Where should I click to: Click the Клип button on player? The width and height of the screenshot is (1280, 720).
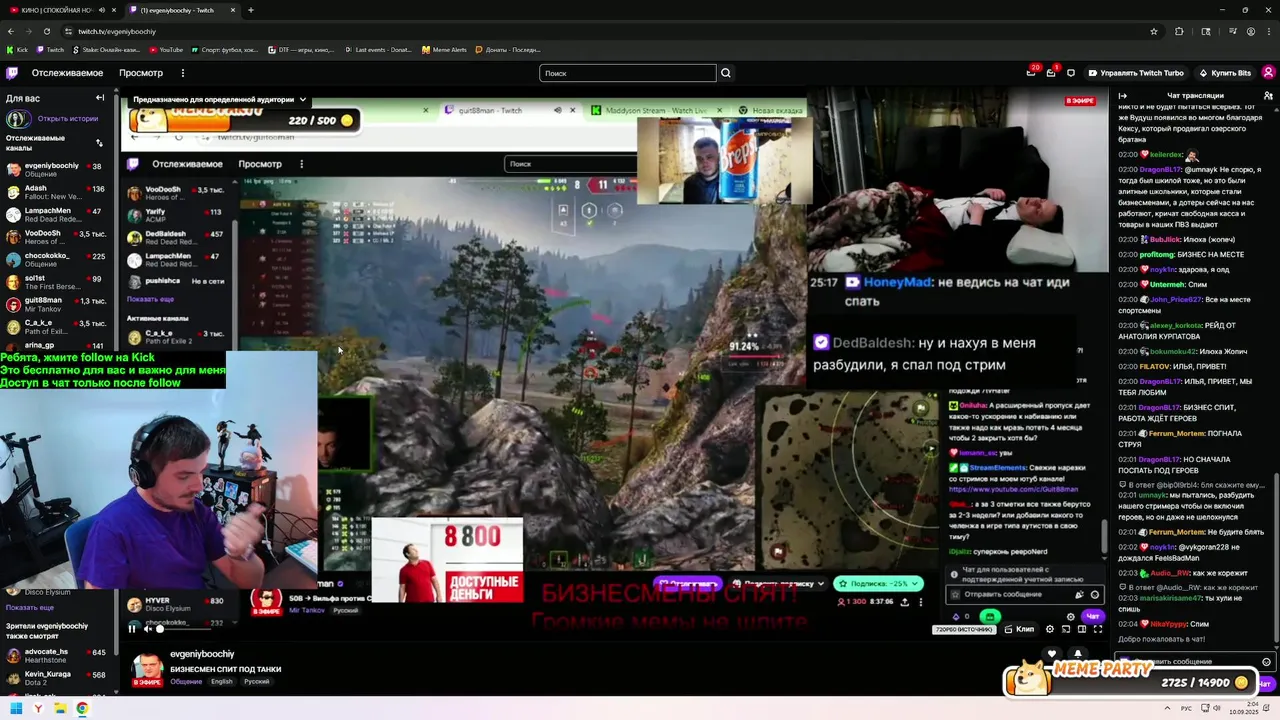coord(1020,629)
